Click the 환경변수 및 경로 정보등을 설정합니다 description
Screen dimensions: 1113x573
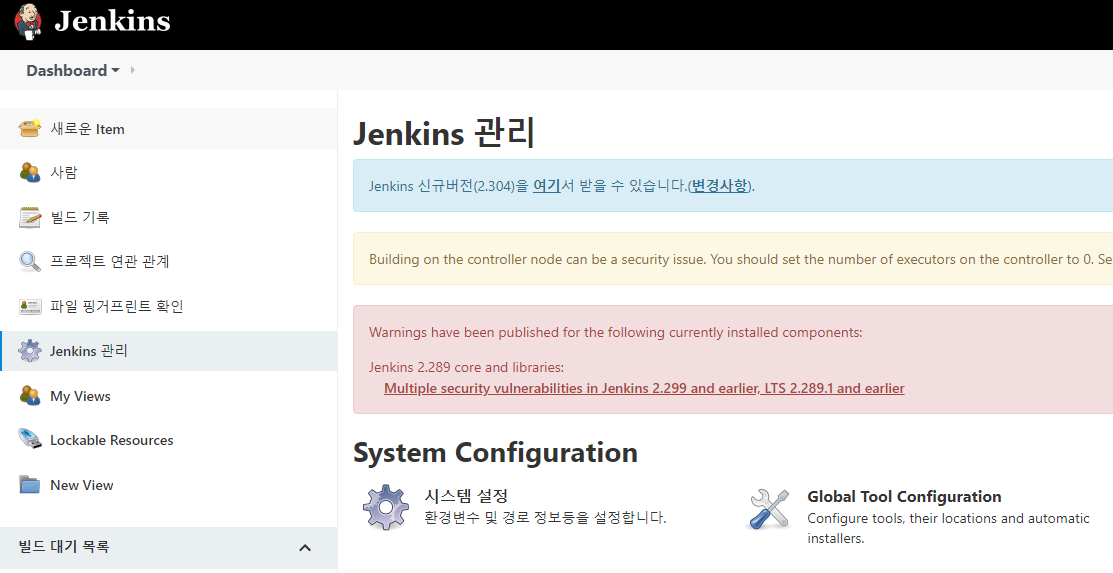(545, 518)
